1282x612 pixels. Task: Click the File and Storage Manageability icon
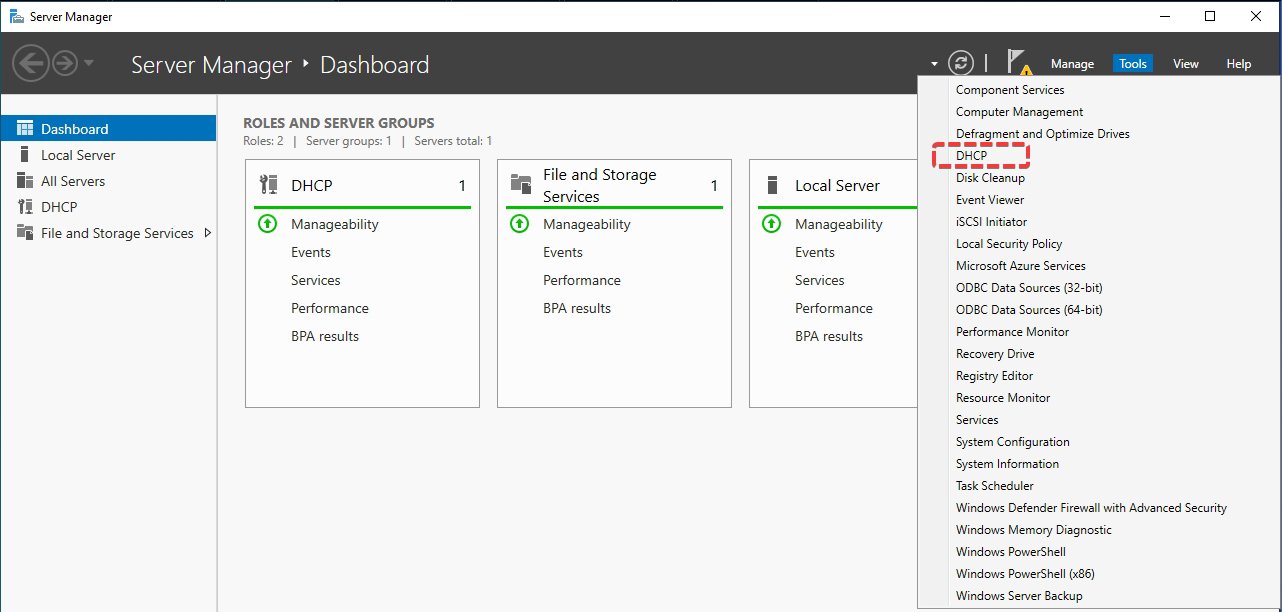519,224
